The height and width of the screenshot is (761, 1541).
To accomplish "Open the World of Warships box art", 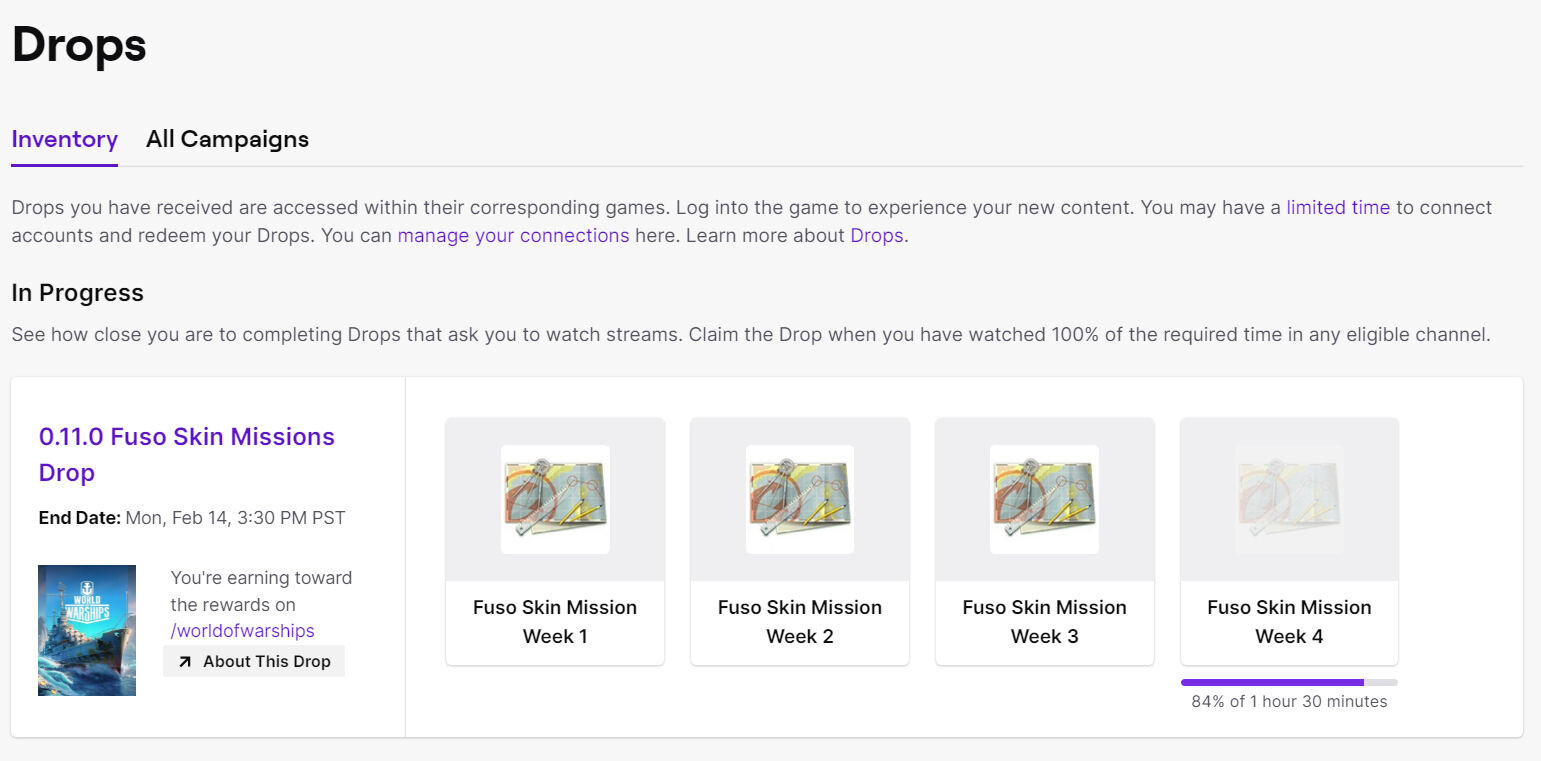I will [x=87, y=630].
